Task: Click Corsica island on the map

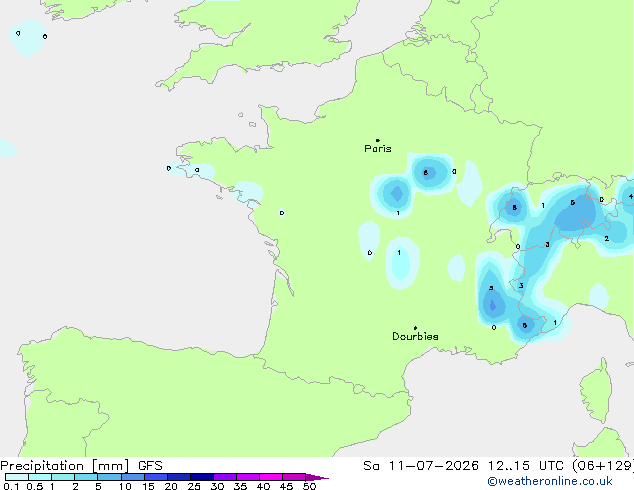Action: 596,391
